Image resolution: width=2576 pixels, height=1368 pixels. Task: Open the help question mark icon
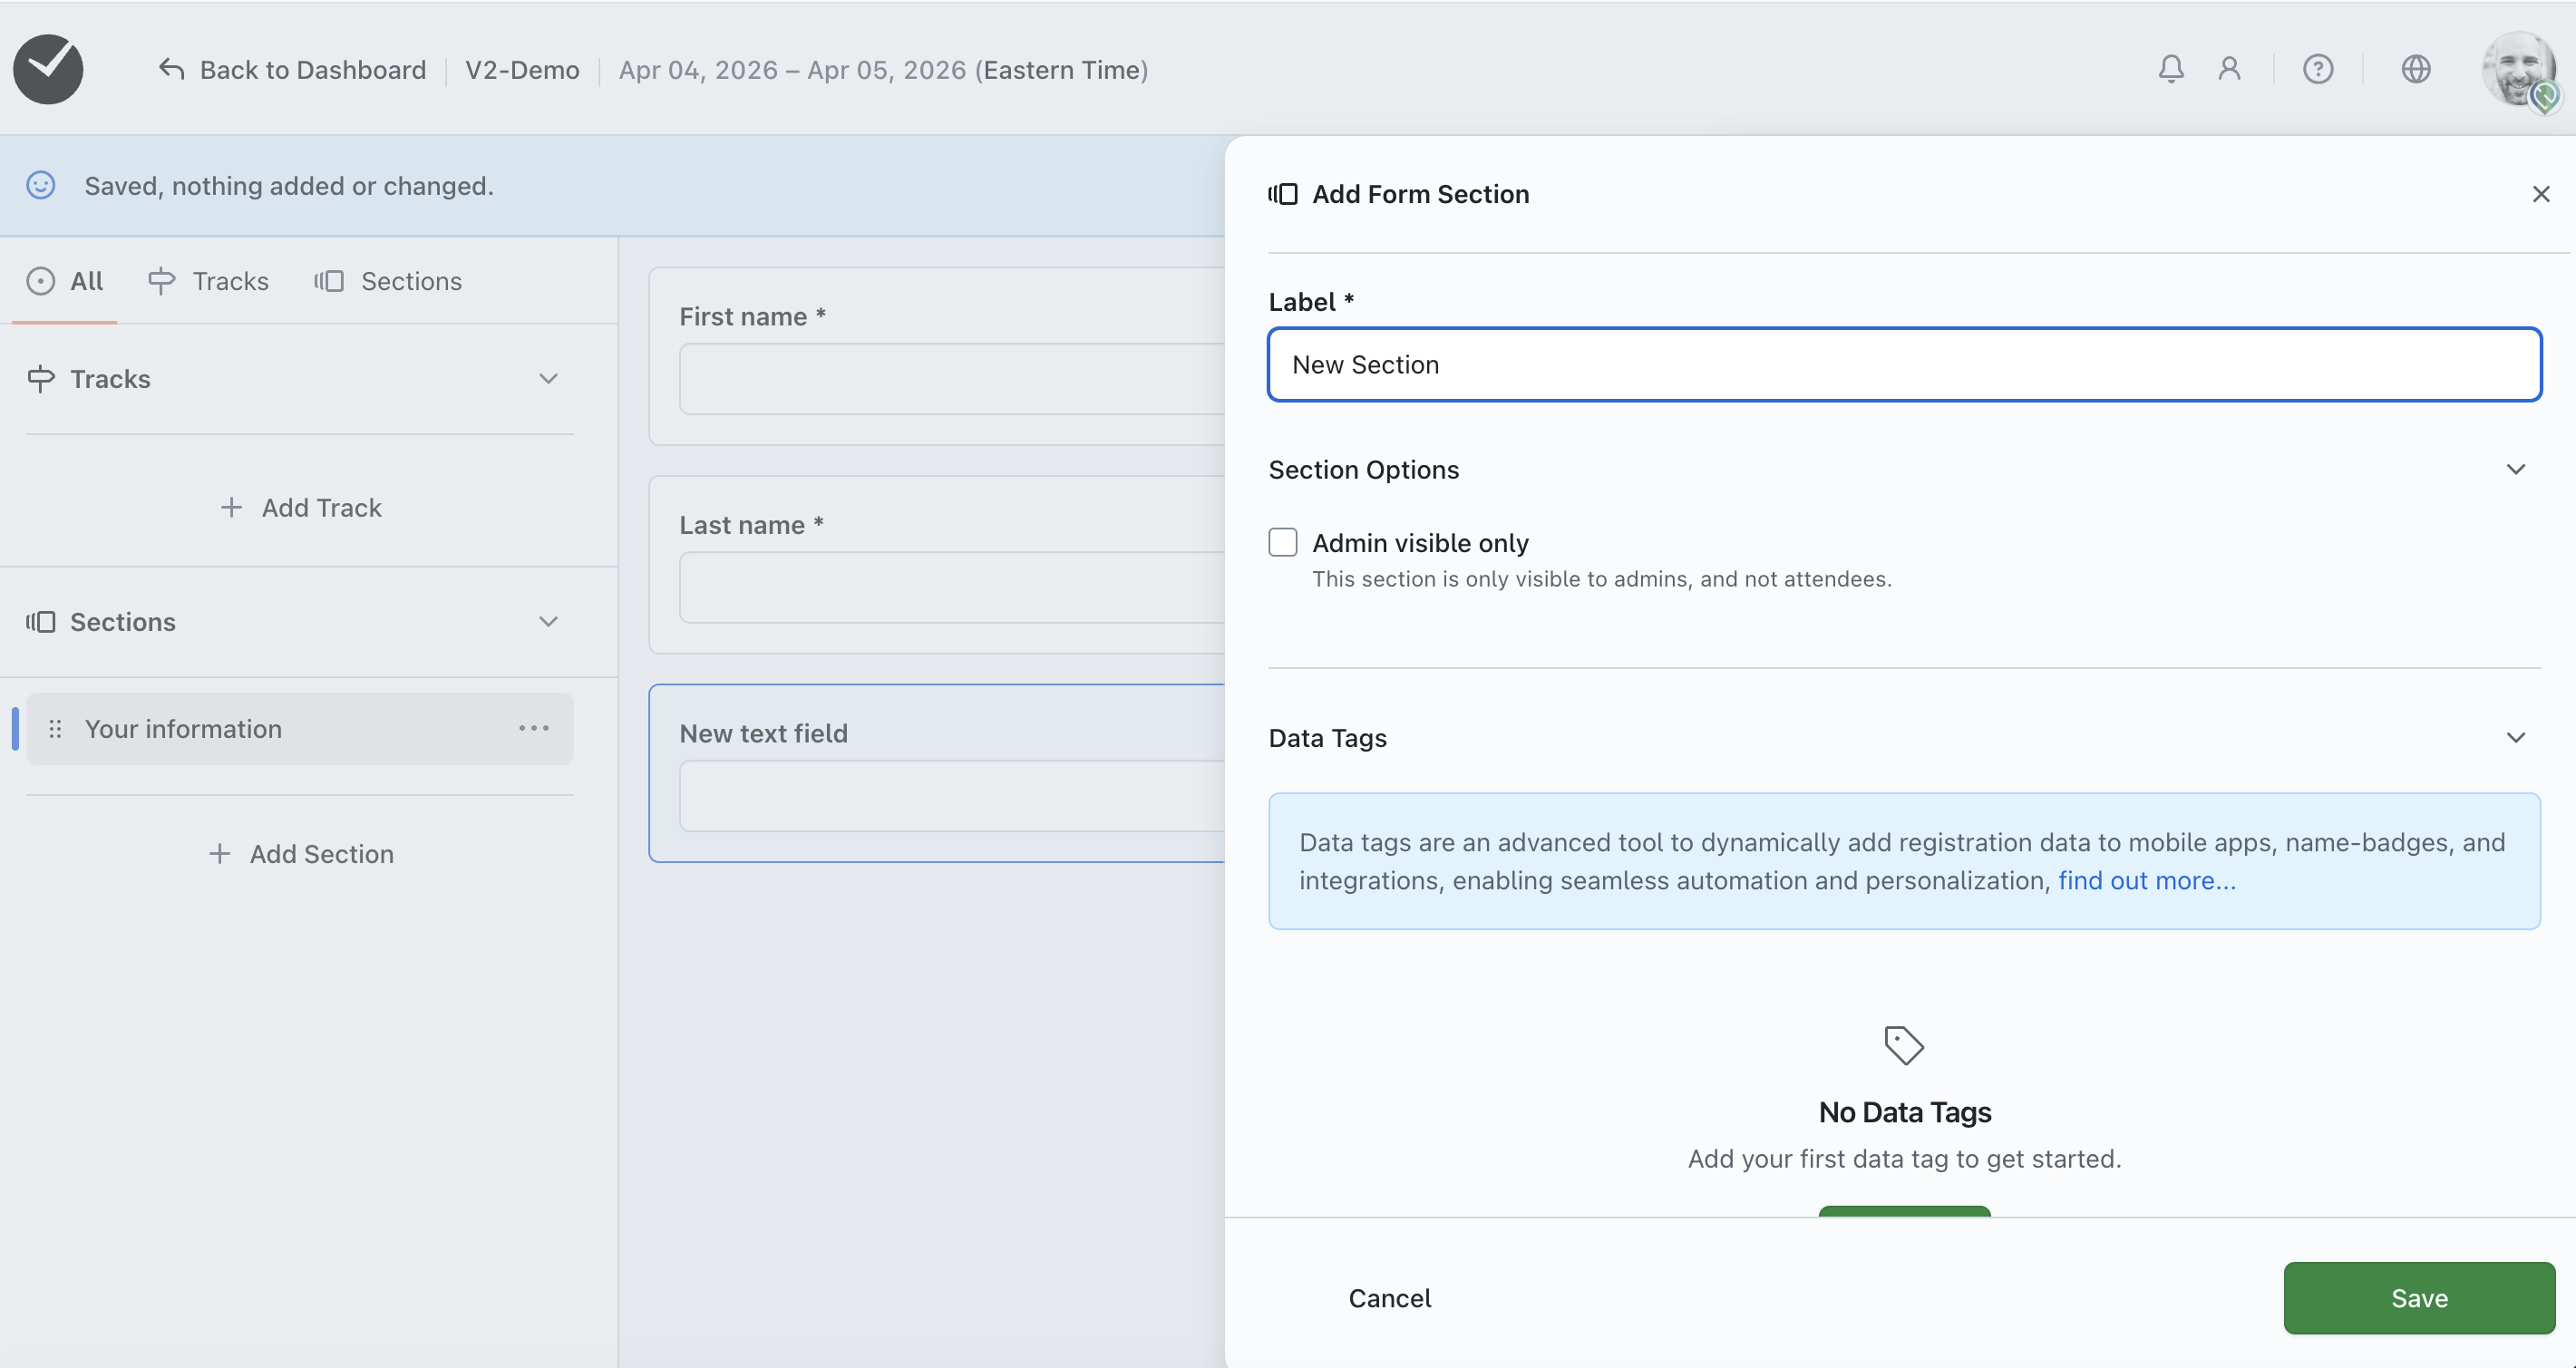tap(2317, 69)
